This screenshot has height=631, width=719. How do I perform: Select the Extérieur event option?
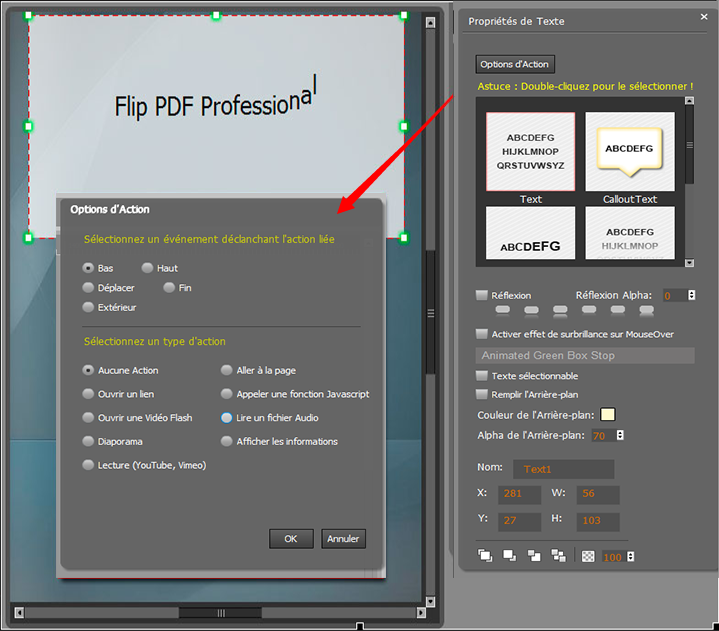[x=88, y=307]
